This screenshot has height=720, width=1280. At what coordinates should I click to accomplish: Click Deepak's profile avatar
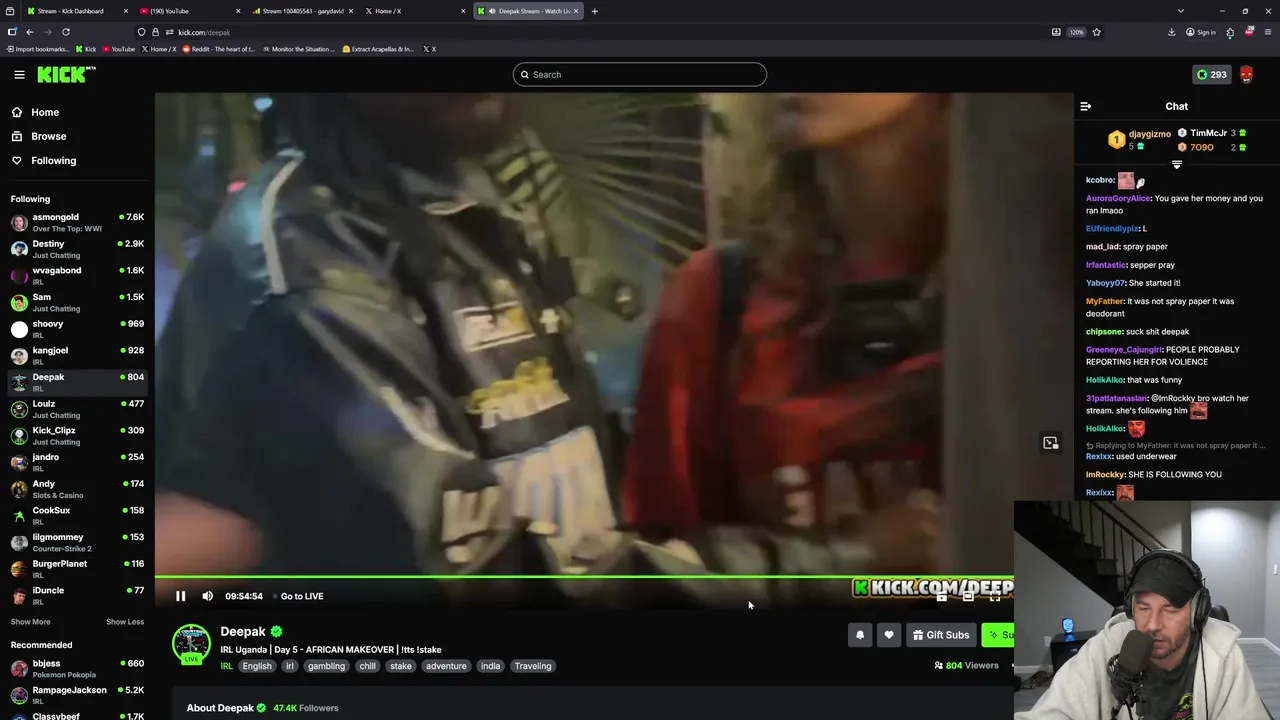coord(191,643)
